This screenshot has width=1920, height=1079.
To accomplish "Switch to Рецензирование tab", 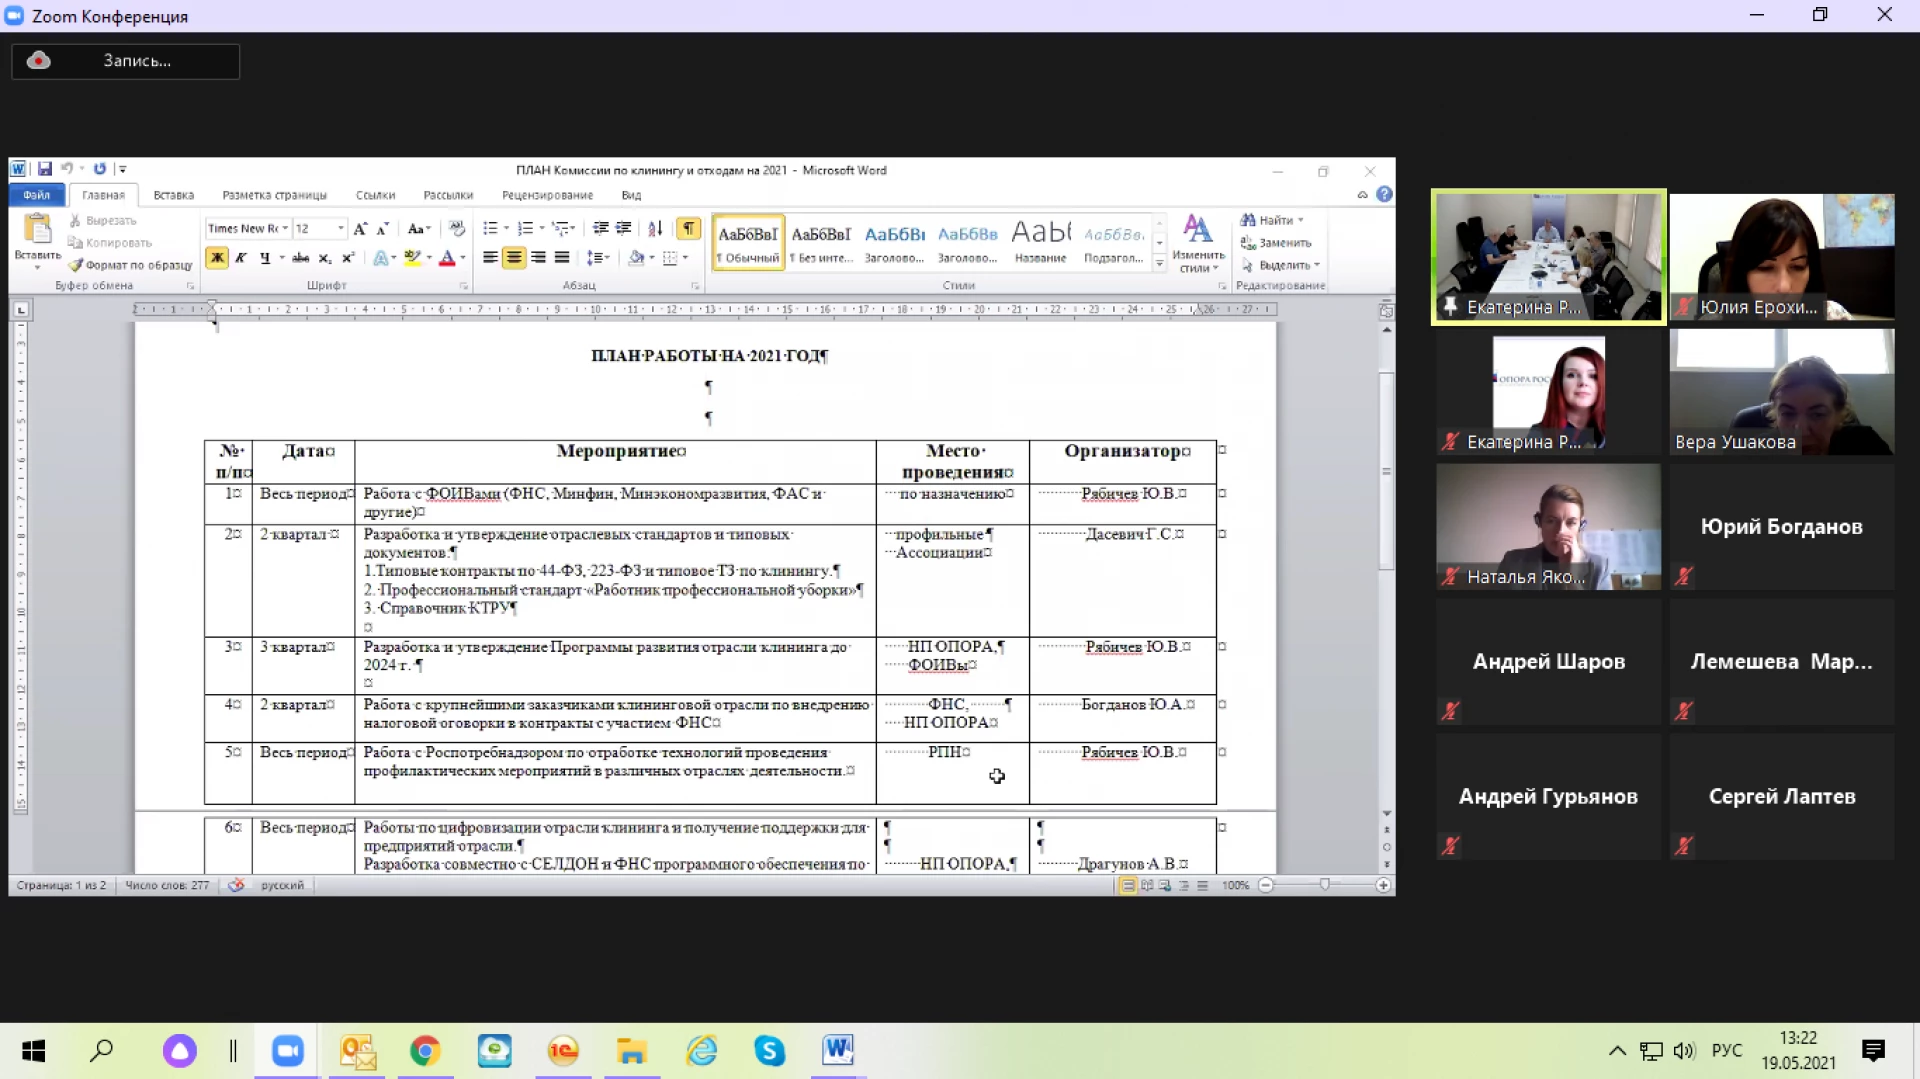I will point(547,195).
